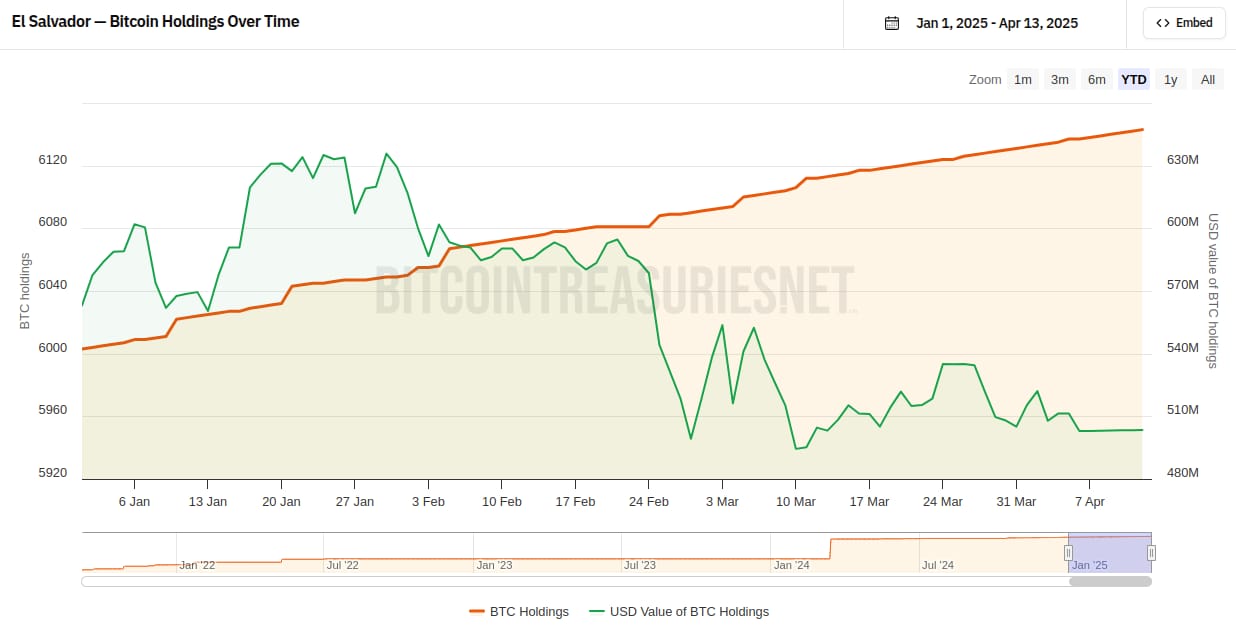The width and height of the screenshot is (1236, 644).
Task: Click the 31 Mar date label
Action: coord(1016,501)
